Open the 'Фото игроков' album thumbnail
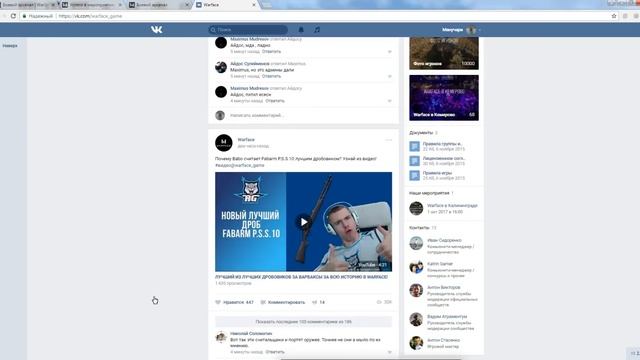Image resolution: width=640 pixels, height=360 pixels. click(444, 53)
